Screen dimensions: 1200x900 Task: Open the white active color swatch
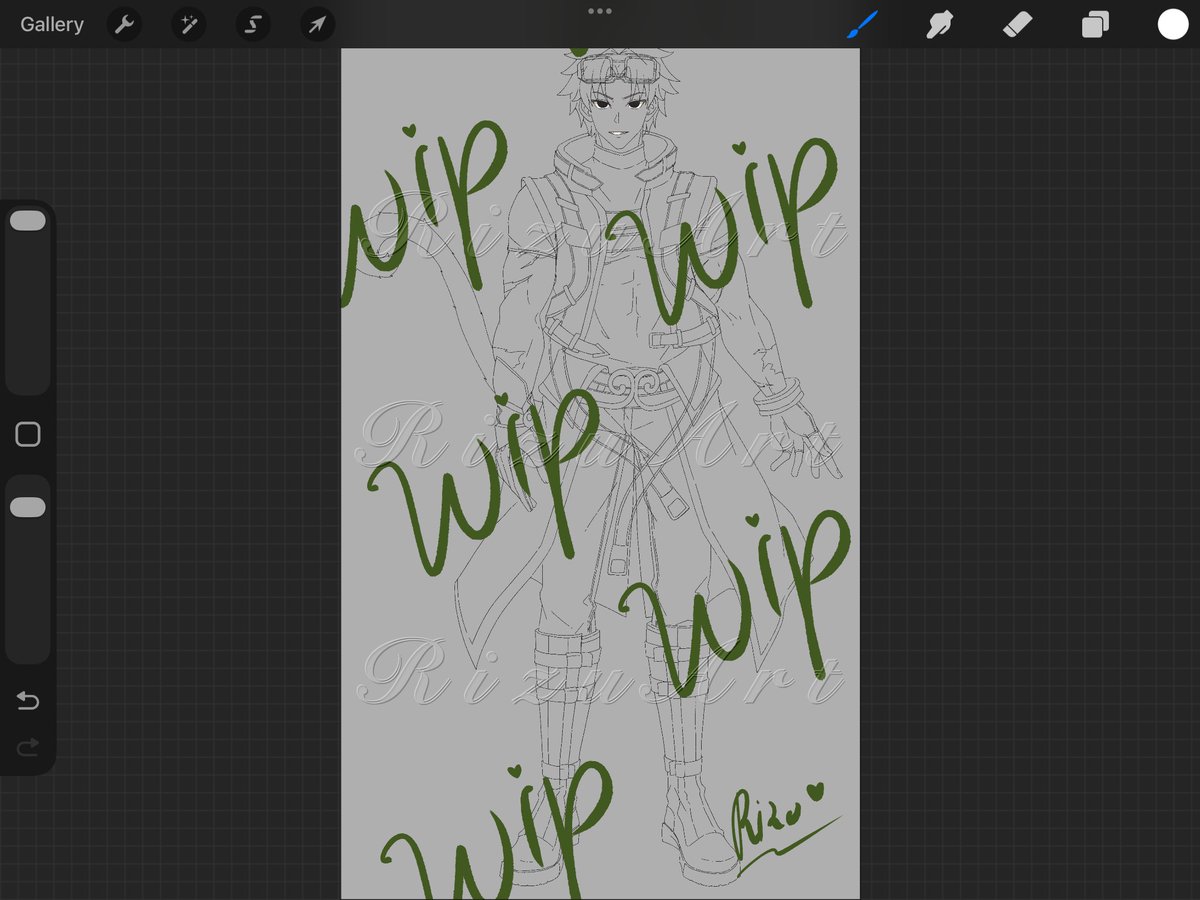1173,24
